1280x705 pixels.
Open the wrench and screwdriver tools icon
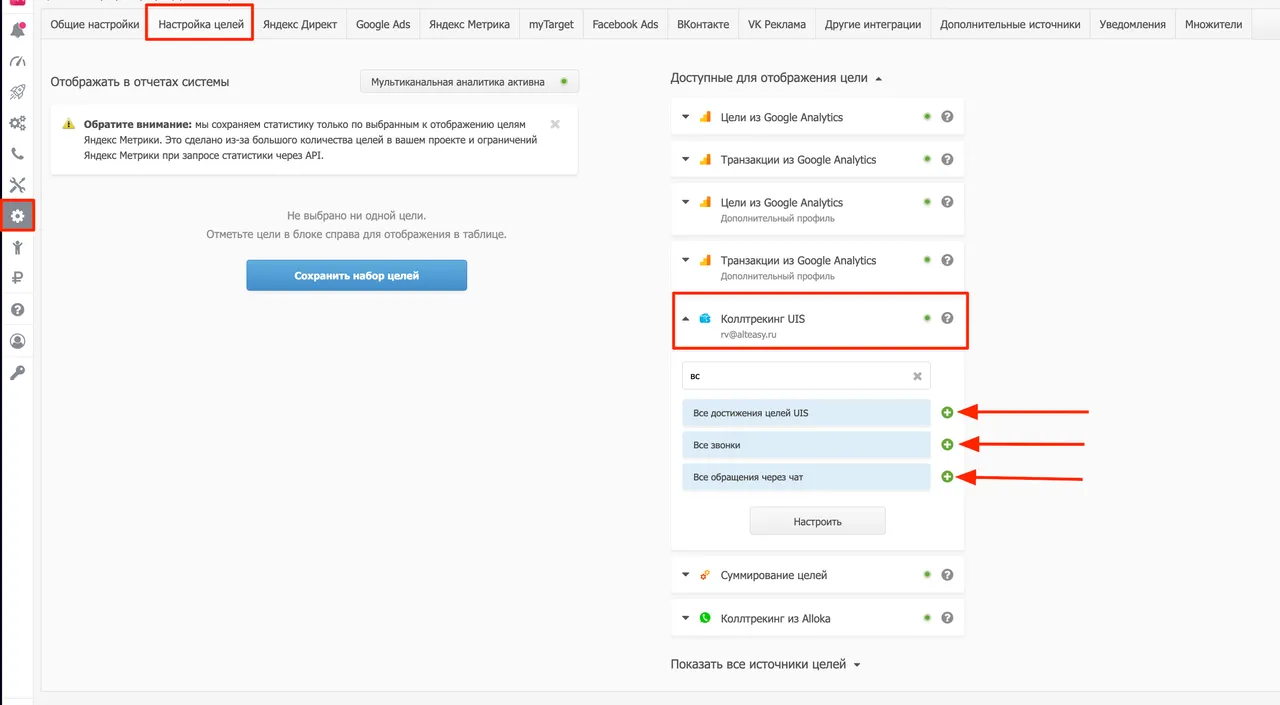pyautogui.click(x=17, y=185)
